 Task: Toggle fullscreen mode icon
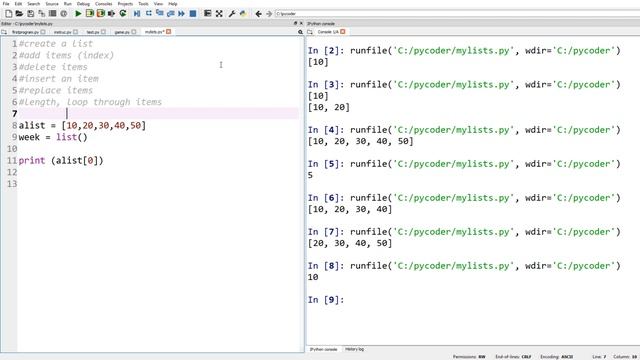pyautogui.click(x=219, y=13)
